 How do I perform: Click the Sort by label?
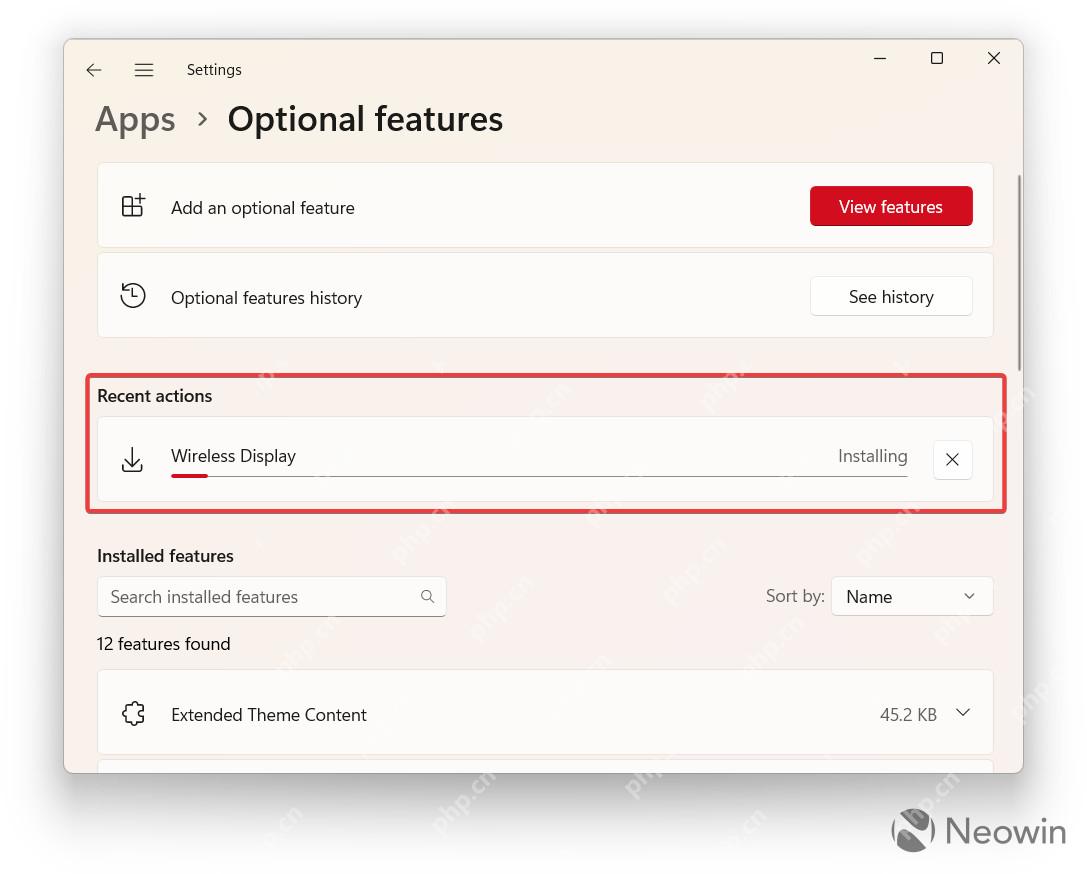tap(795, 596)
